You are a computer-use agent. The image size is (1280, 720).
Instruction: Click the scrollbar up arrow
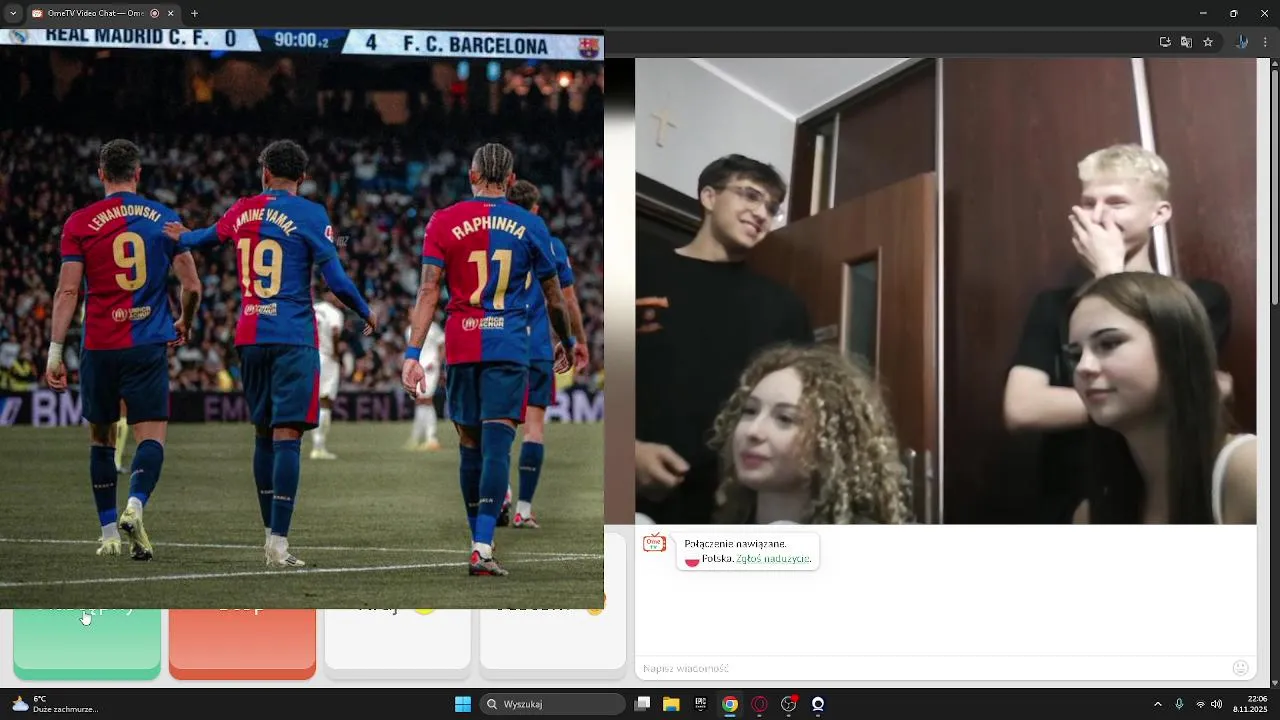click(x=1274, y=63)
